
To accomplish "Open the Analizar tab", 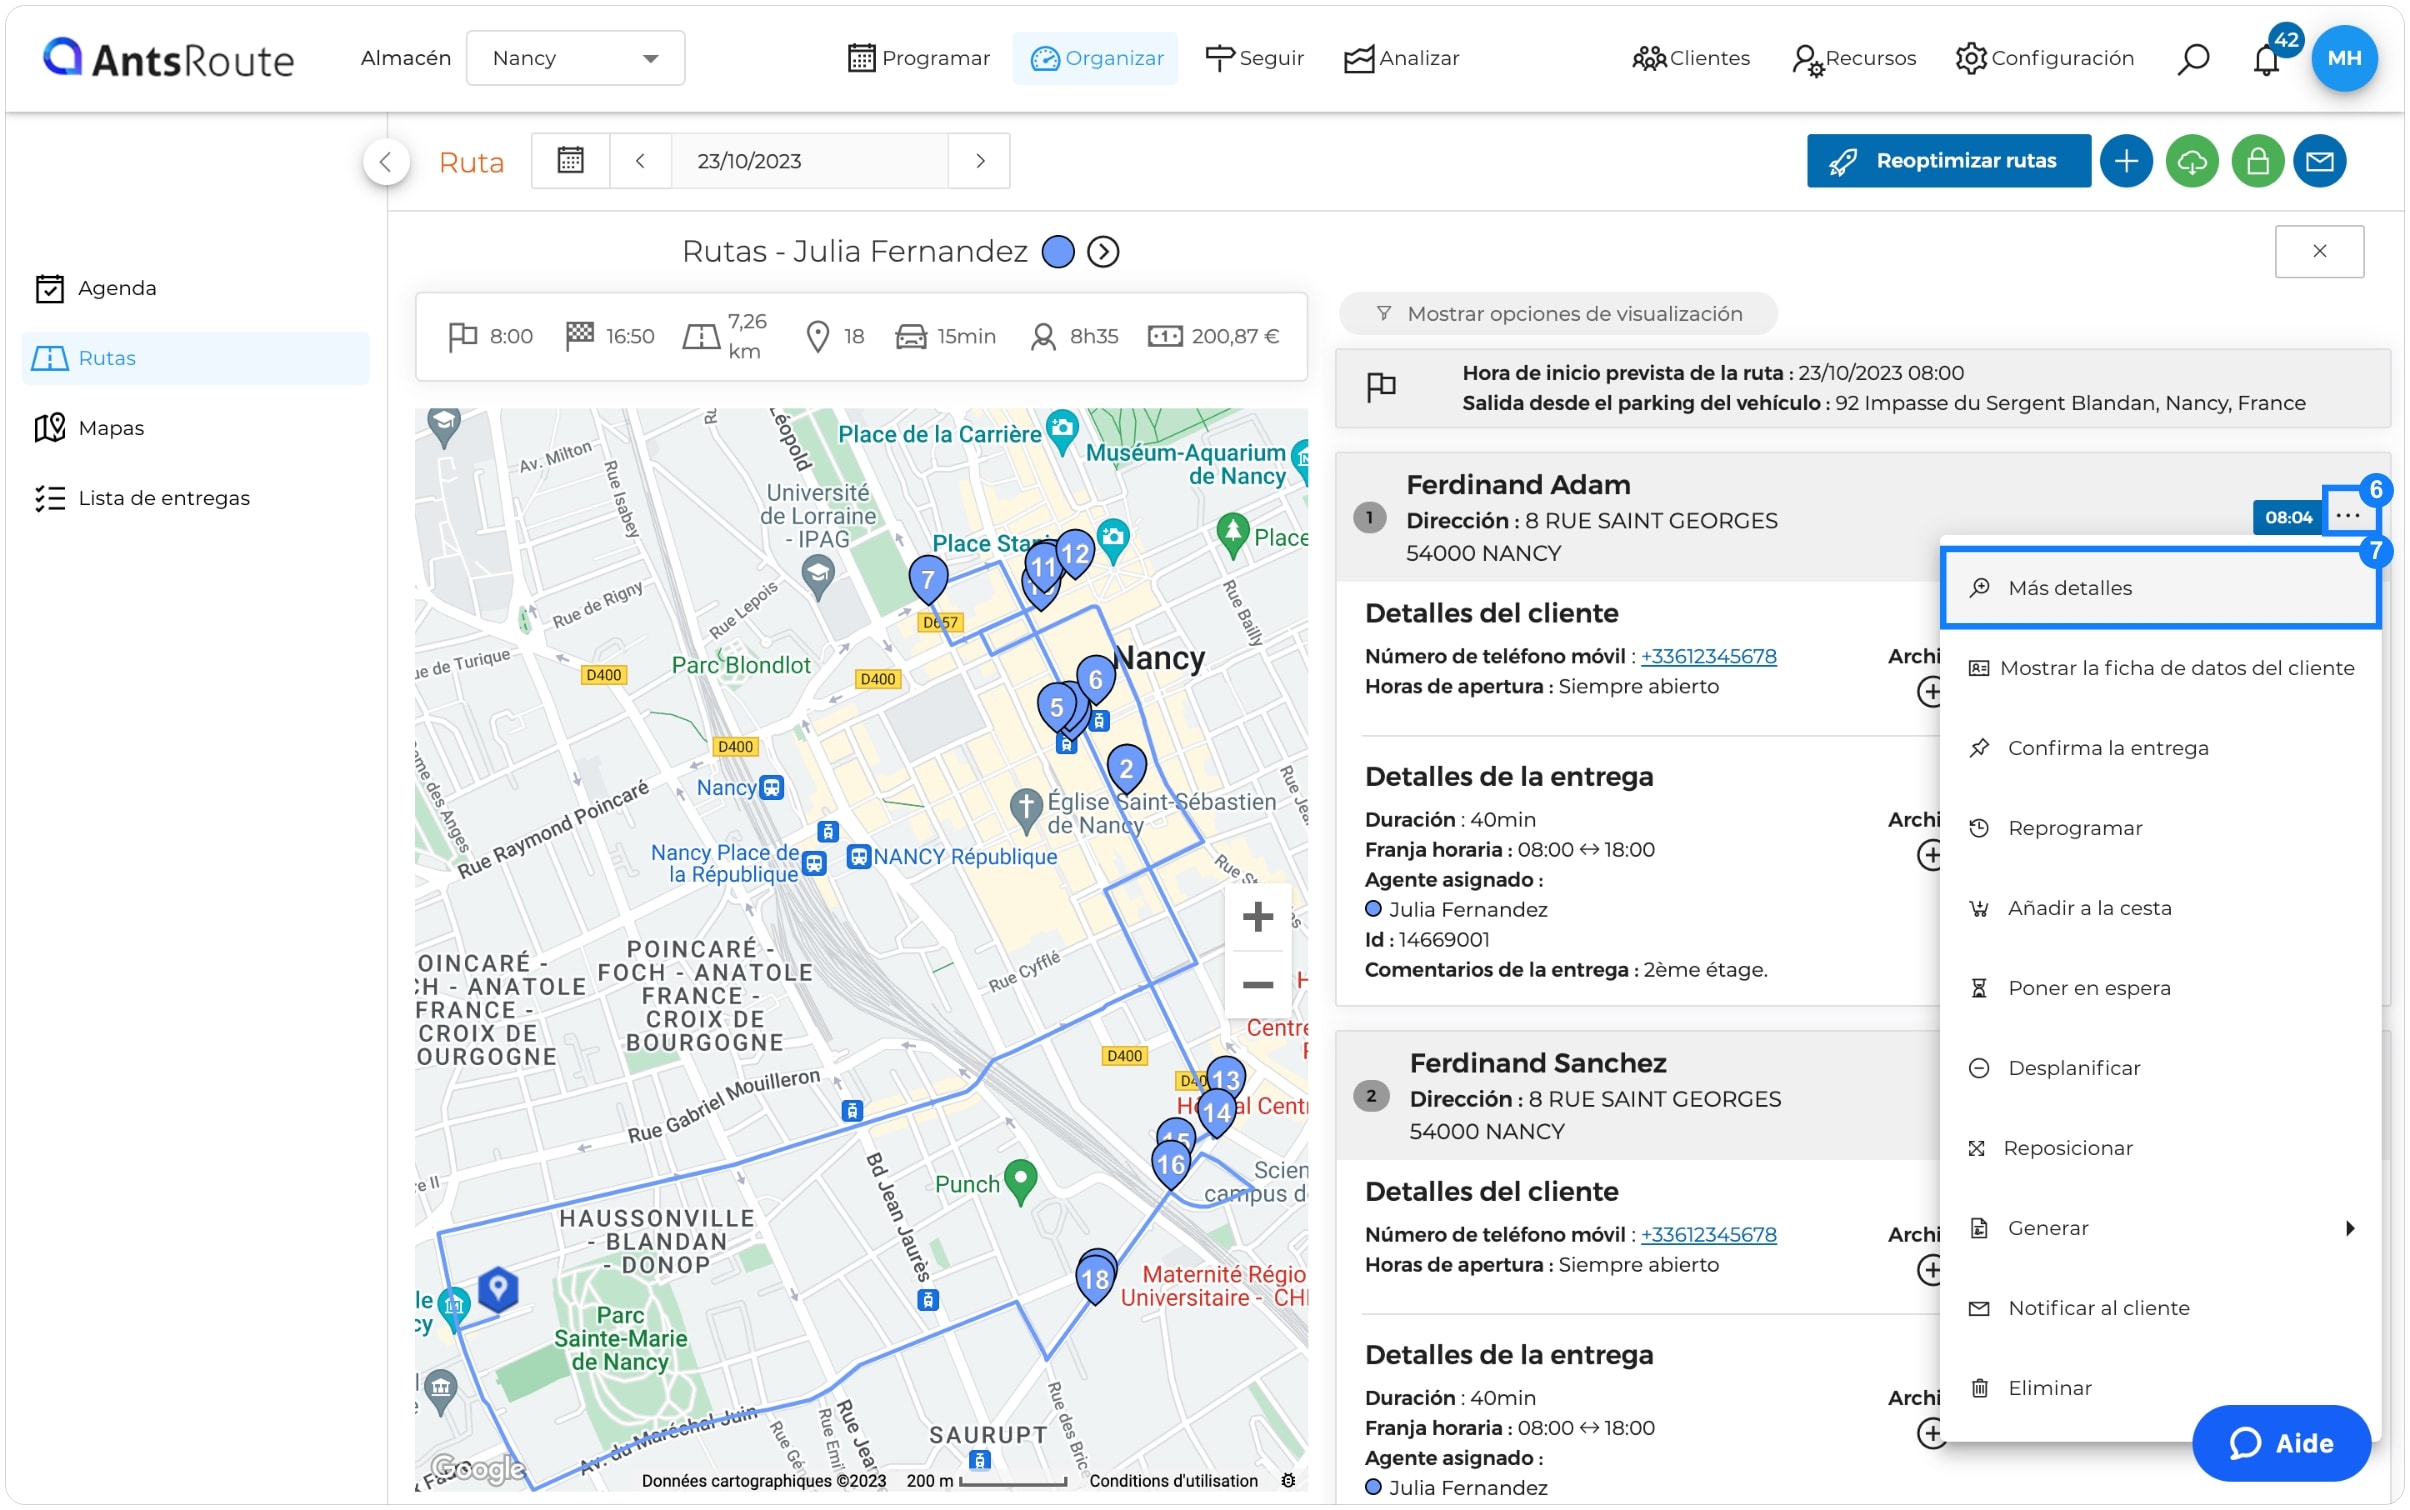I will (1400, 58).
